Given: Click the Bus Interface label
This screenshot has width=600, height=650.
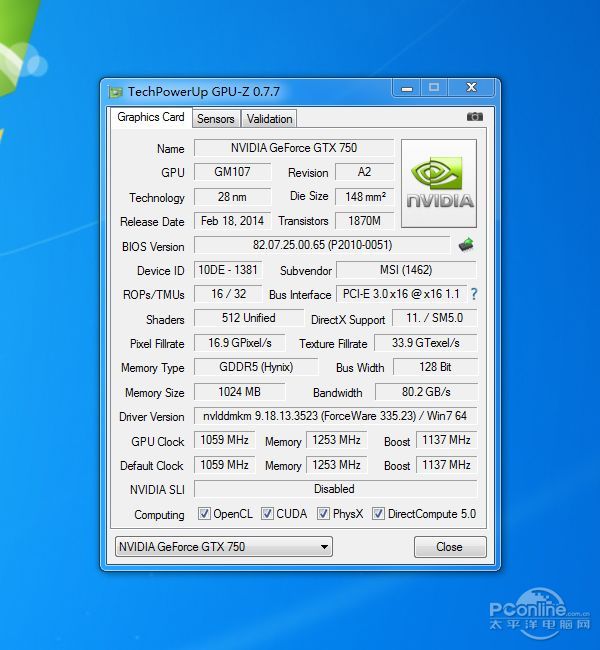Looking at the screenshot, I should click(300, 295).
